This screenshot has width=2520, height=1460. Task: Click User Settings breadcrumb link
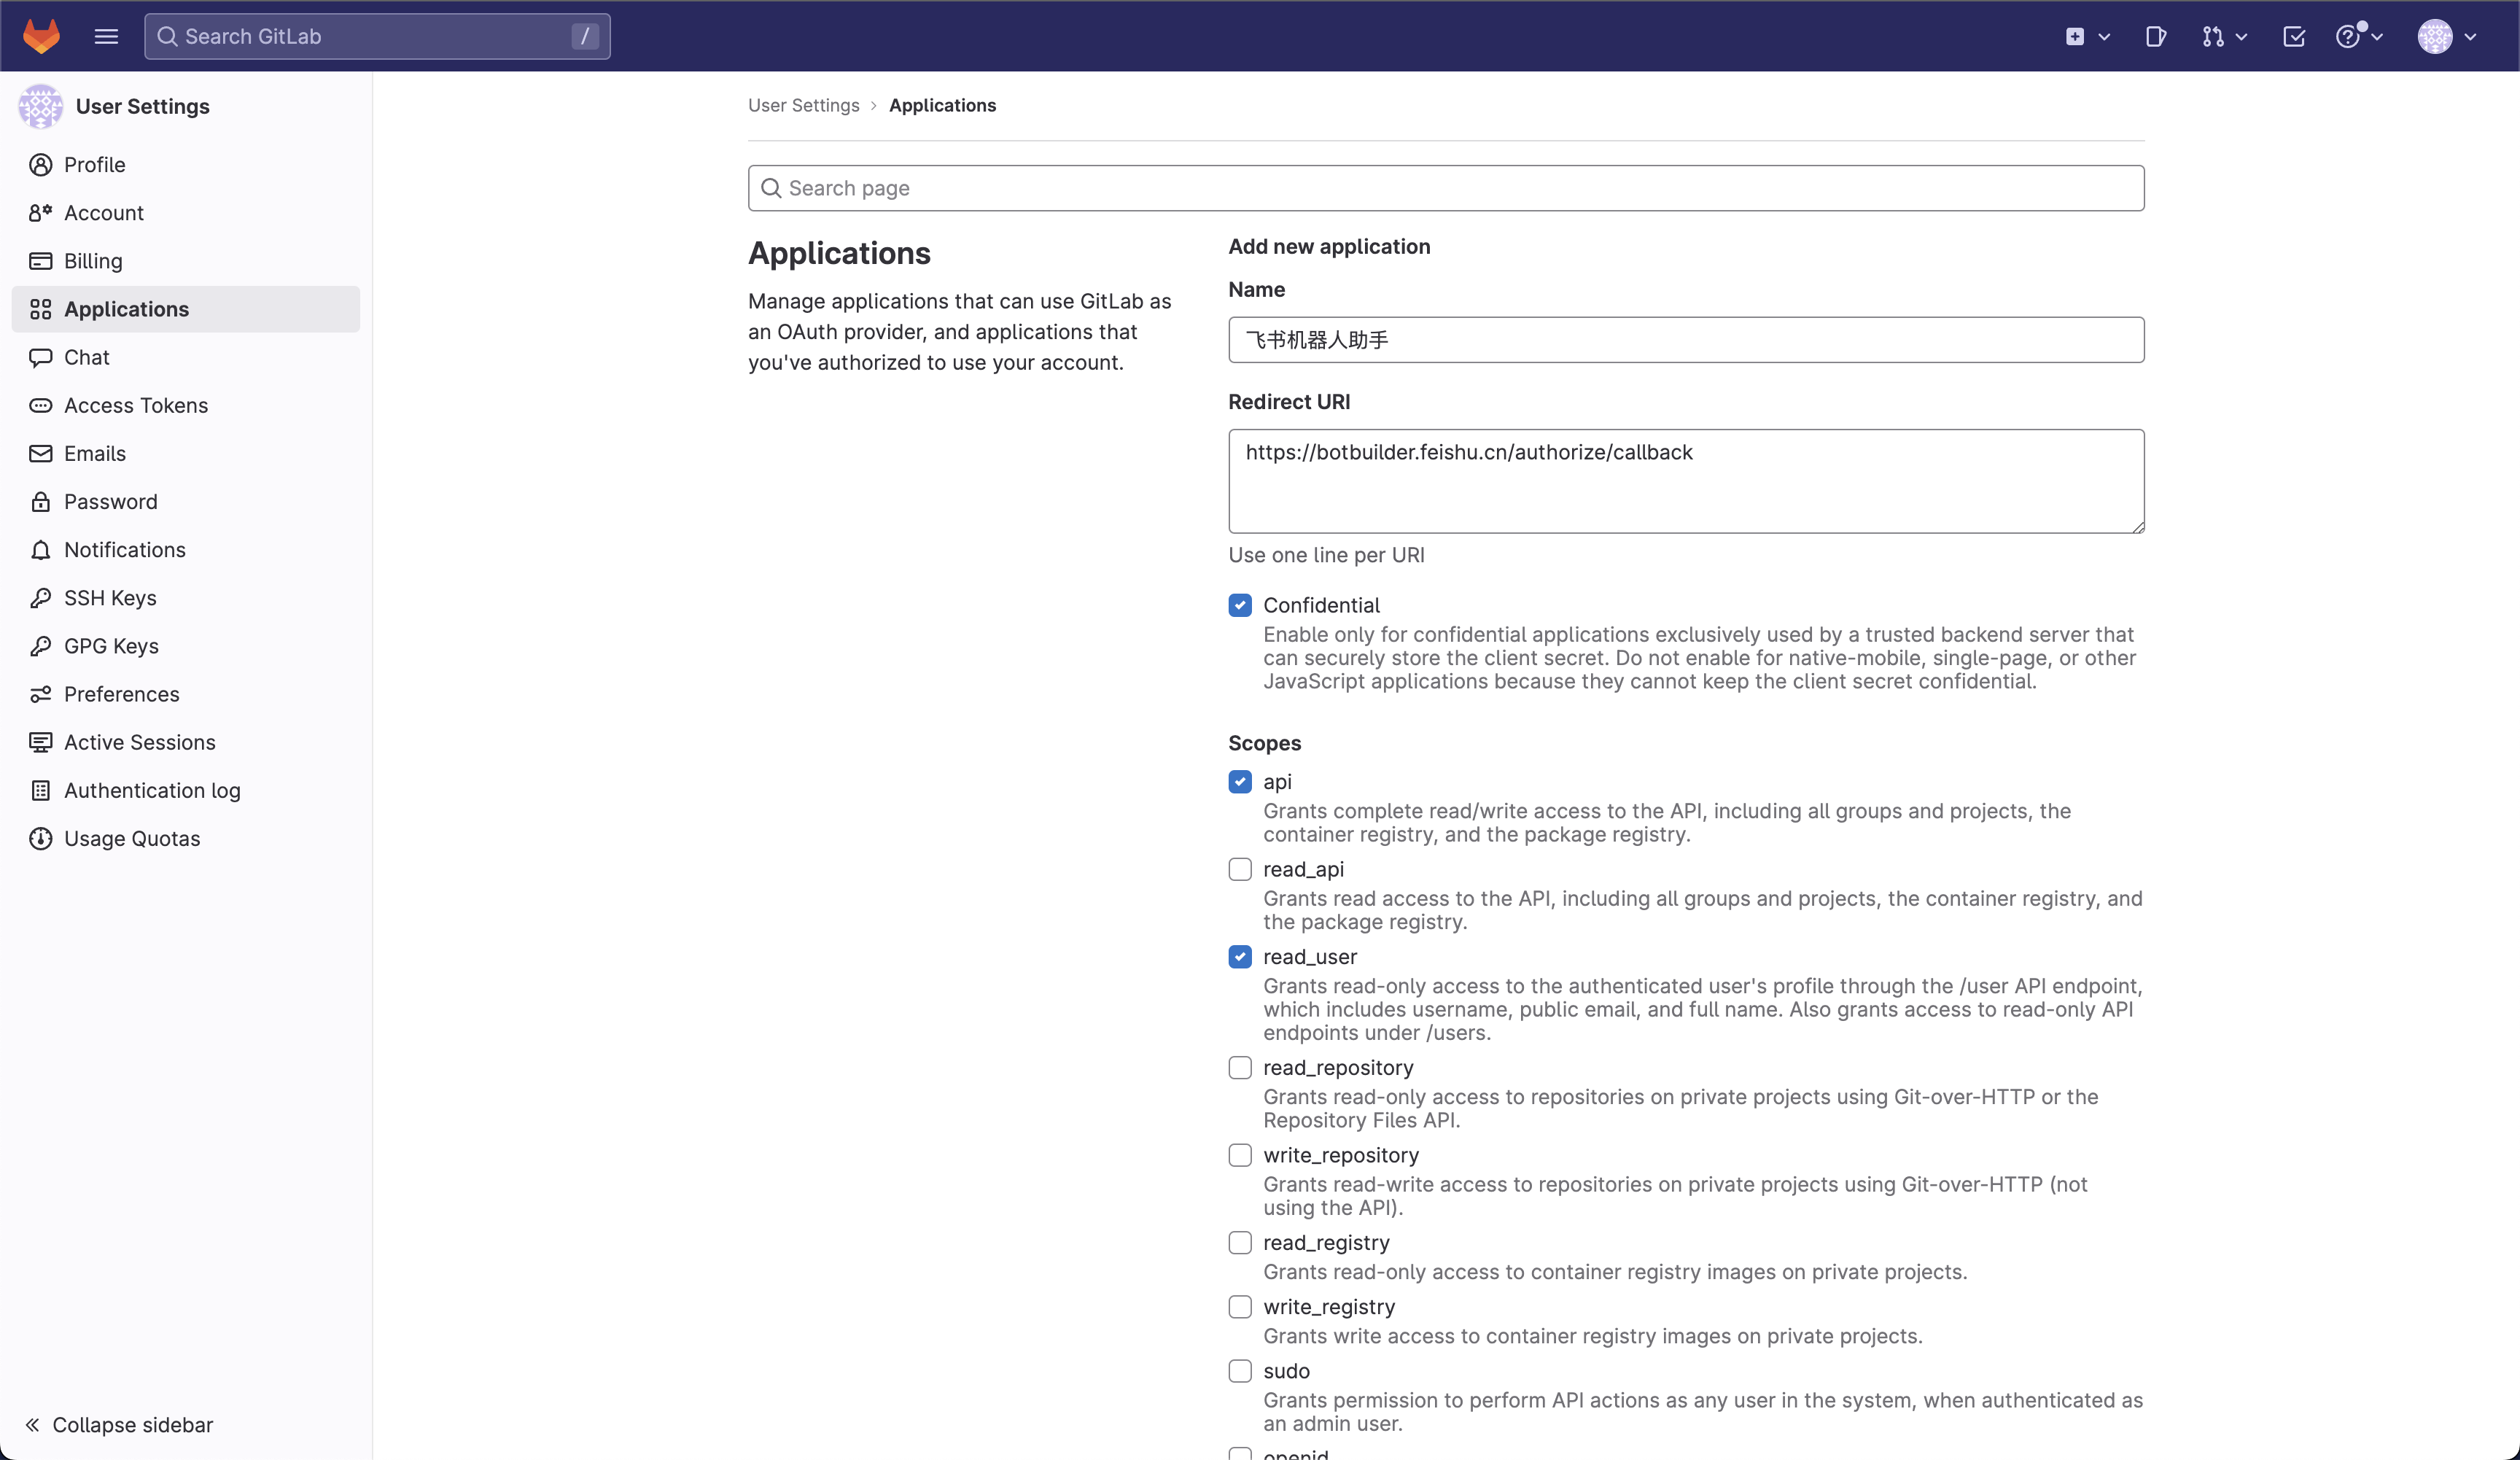(803, 105)
